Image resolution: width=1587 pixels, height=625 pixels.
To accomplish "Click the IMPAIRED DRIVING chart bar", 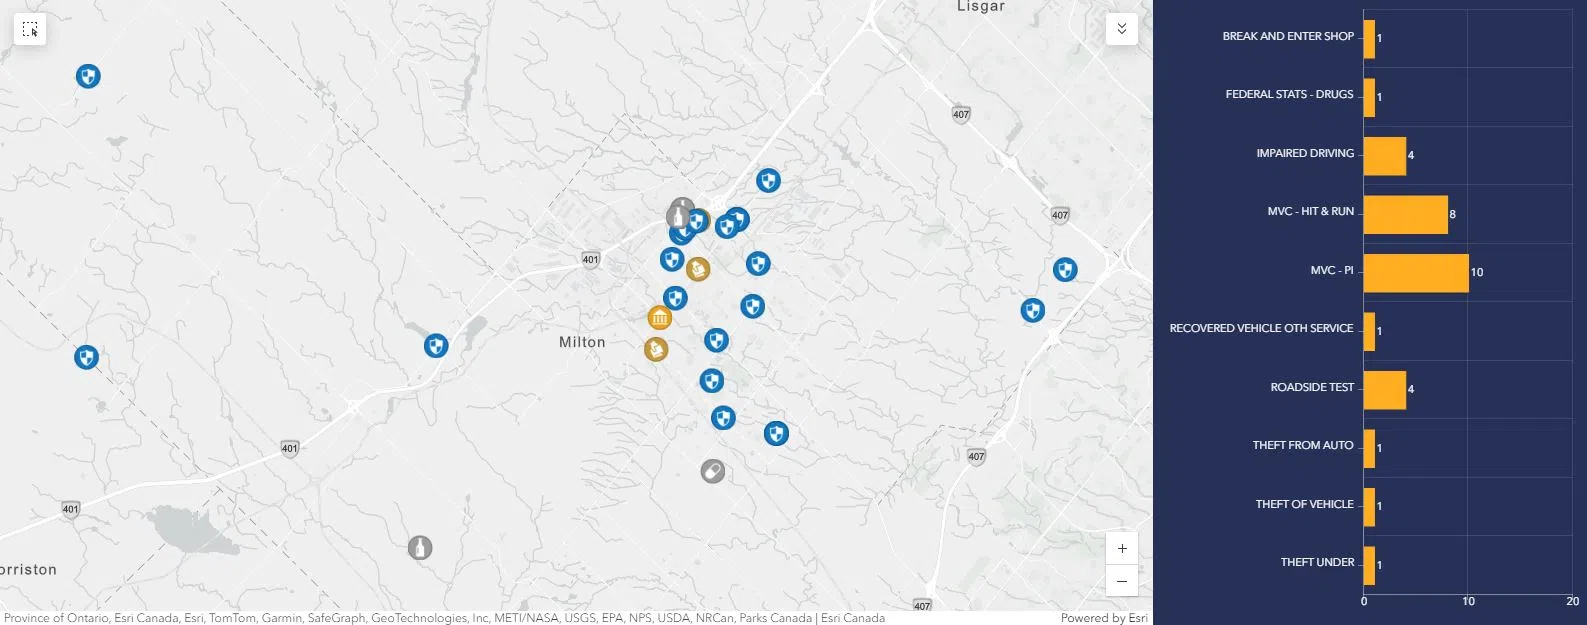I will (1384, 155).
